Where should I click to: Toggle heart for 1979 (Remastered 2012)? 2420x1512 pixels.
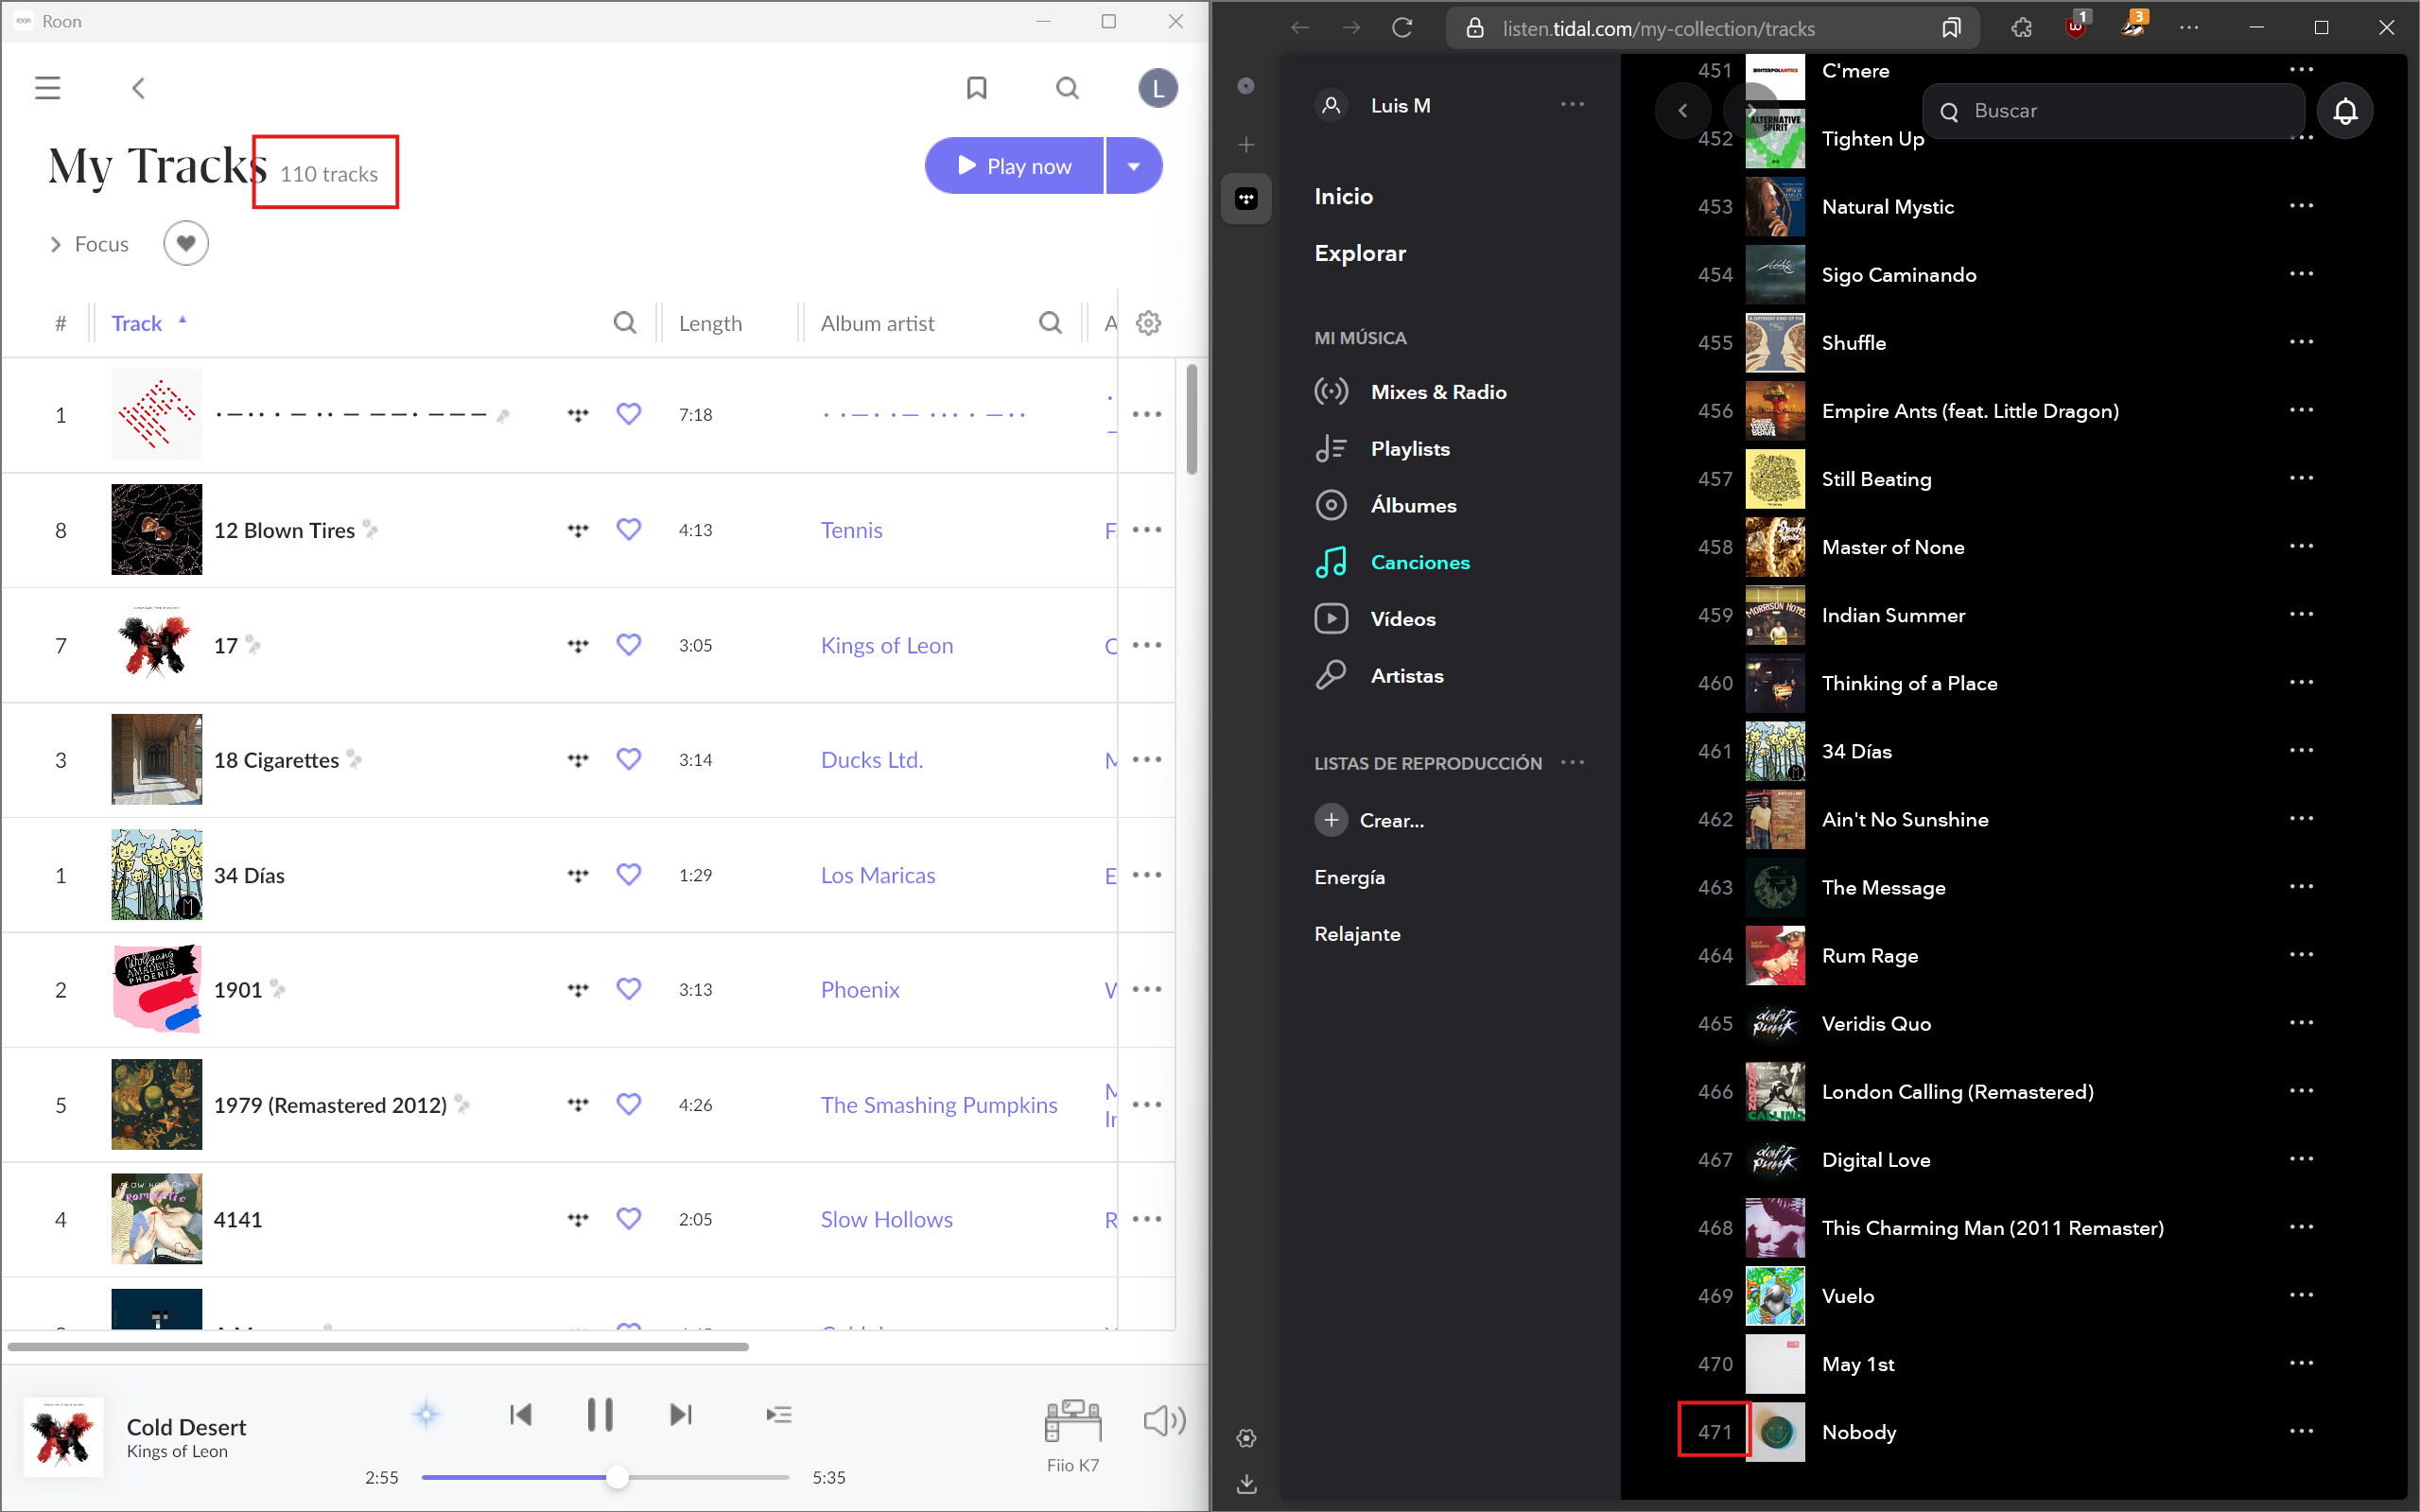[x=629, y=1104]
